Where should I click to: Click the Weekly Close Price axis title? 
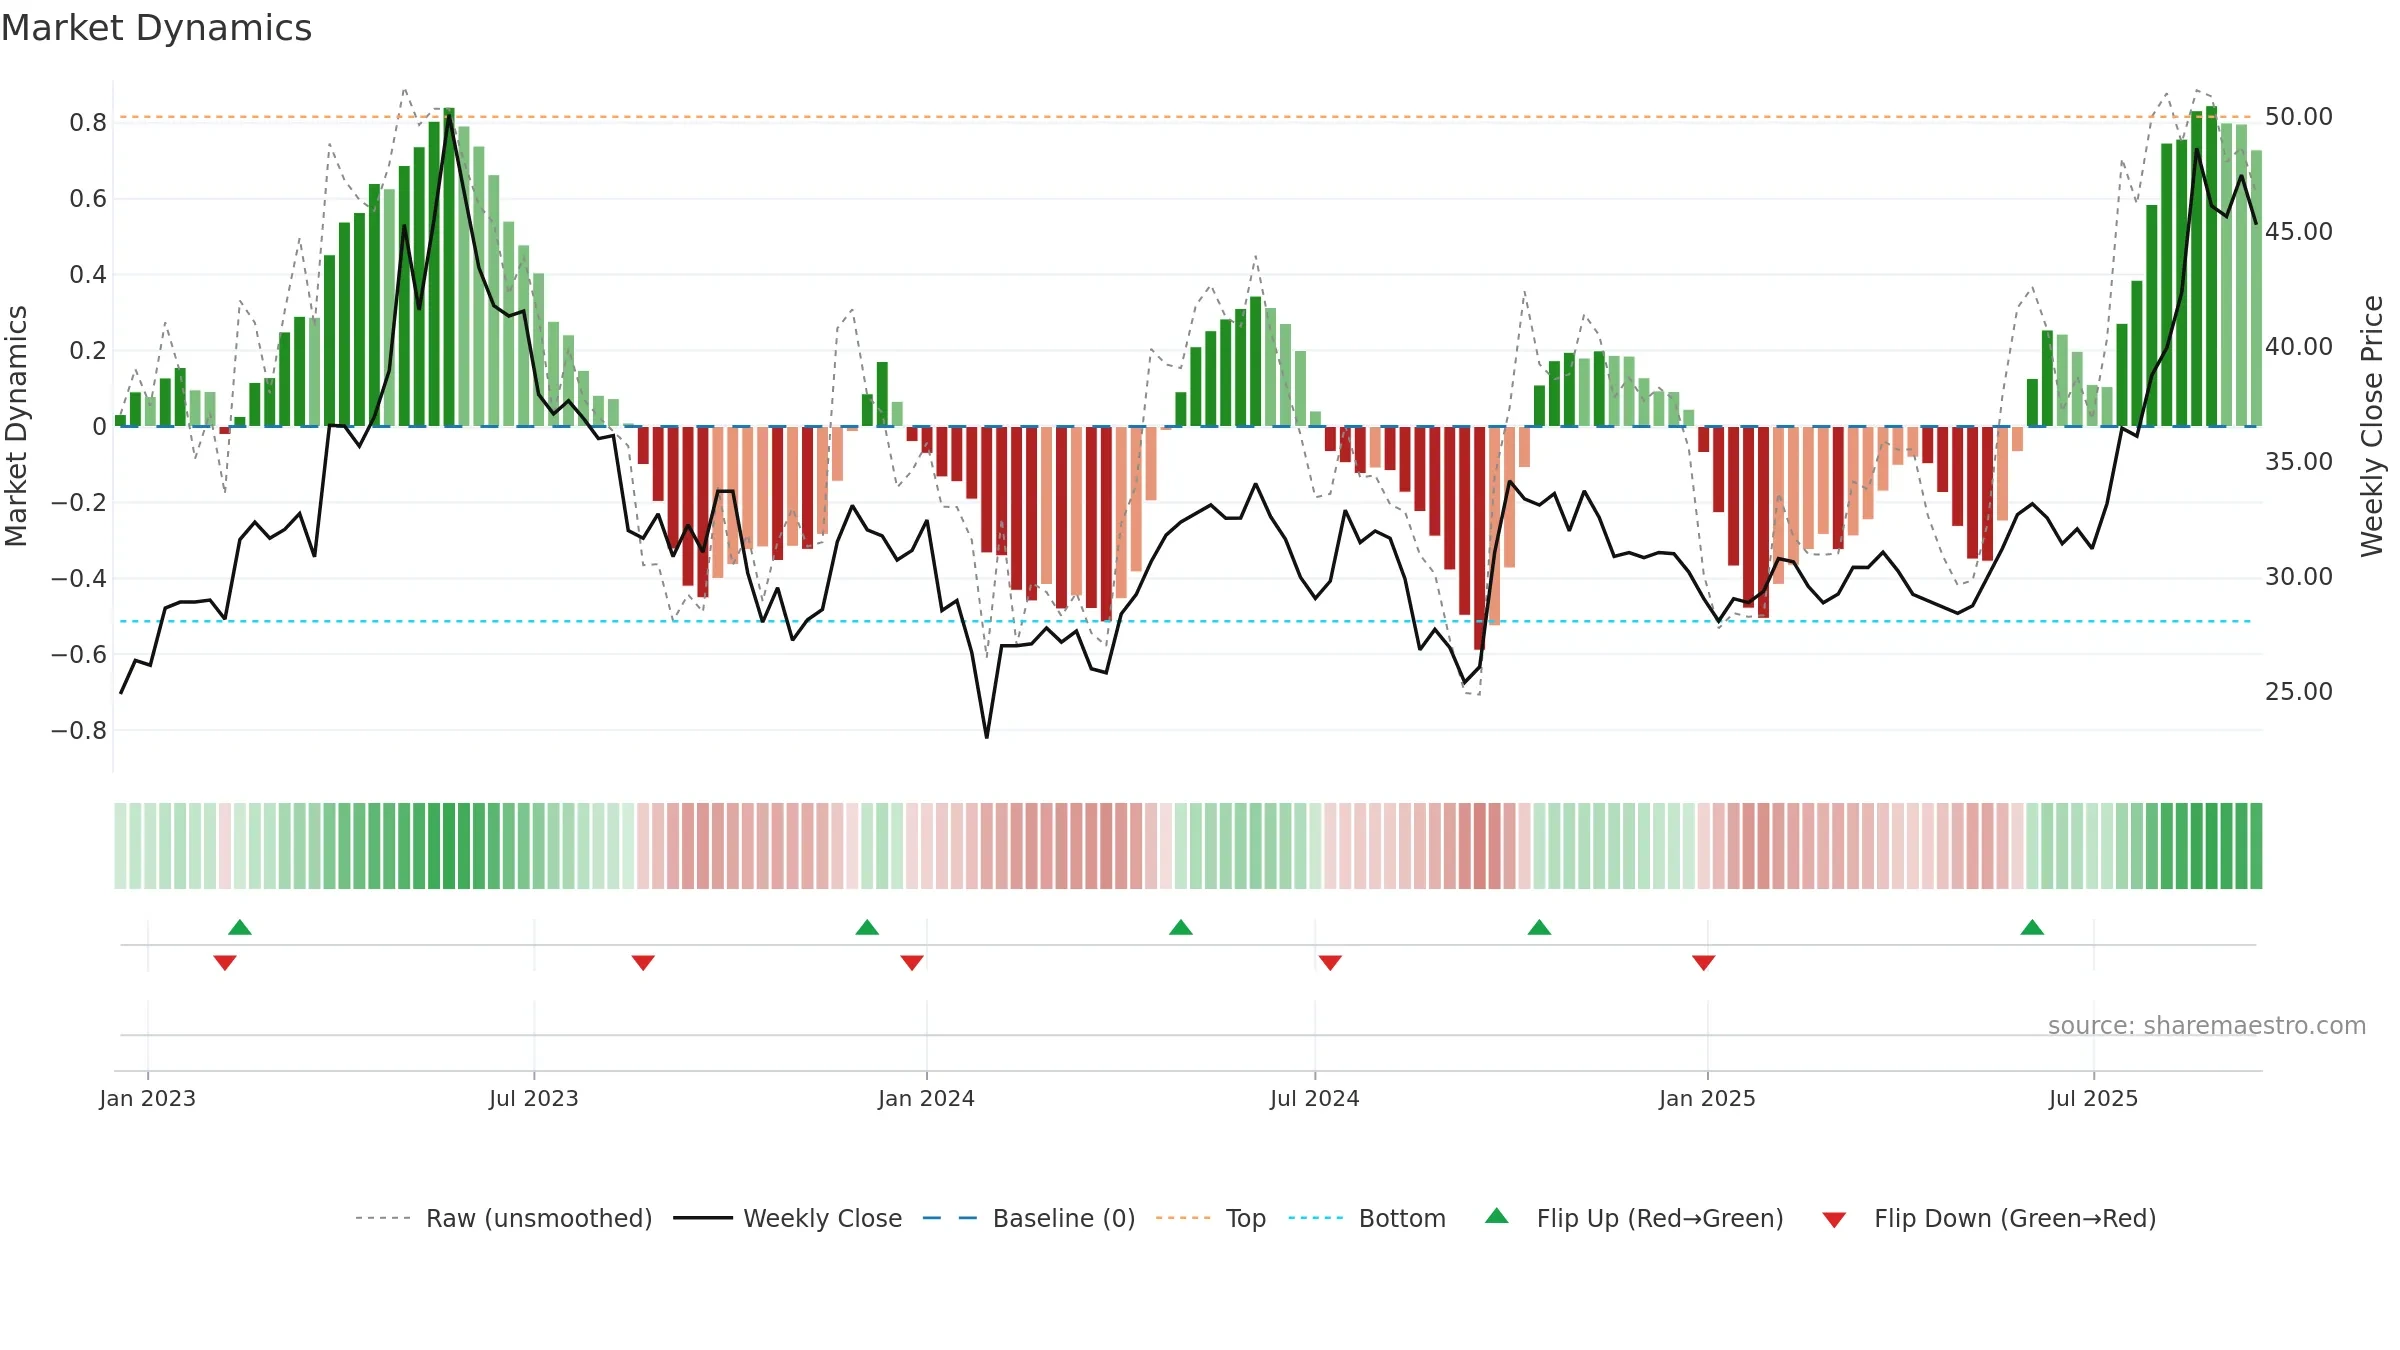(2372, 426)
